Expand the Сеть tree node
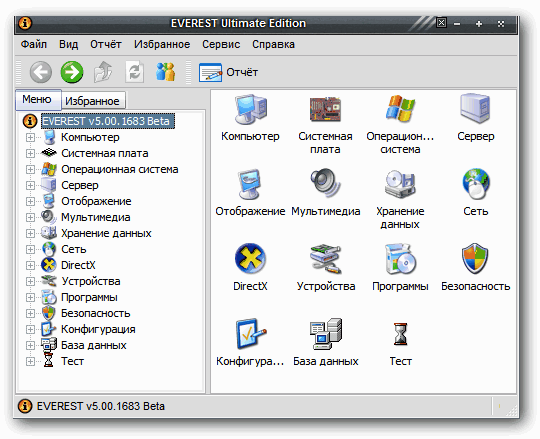The height and width of the screenshot is (439, 540). click(x=30, y=249)
